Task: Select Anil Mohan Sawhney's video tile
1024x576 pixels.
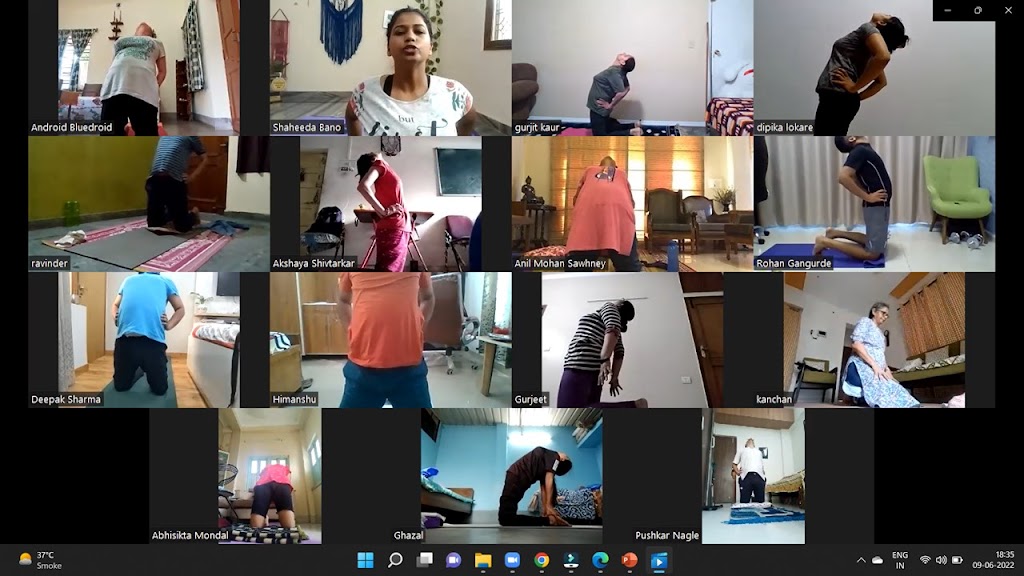Action: 632,204
